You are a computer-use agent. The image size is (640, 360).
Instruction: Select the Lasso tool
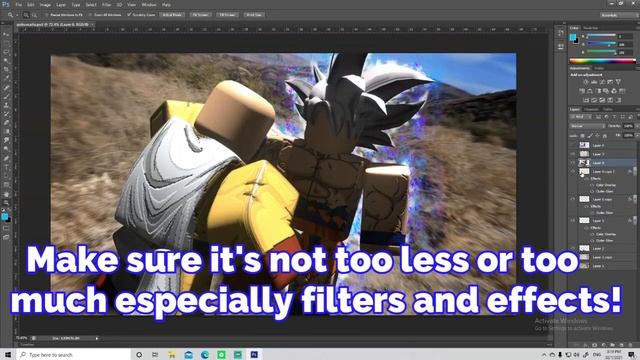(6, 52)
